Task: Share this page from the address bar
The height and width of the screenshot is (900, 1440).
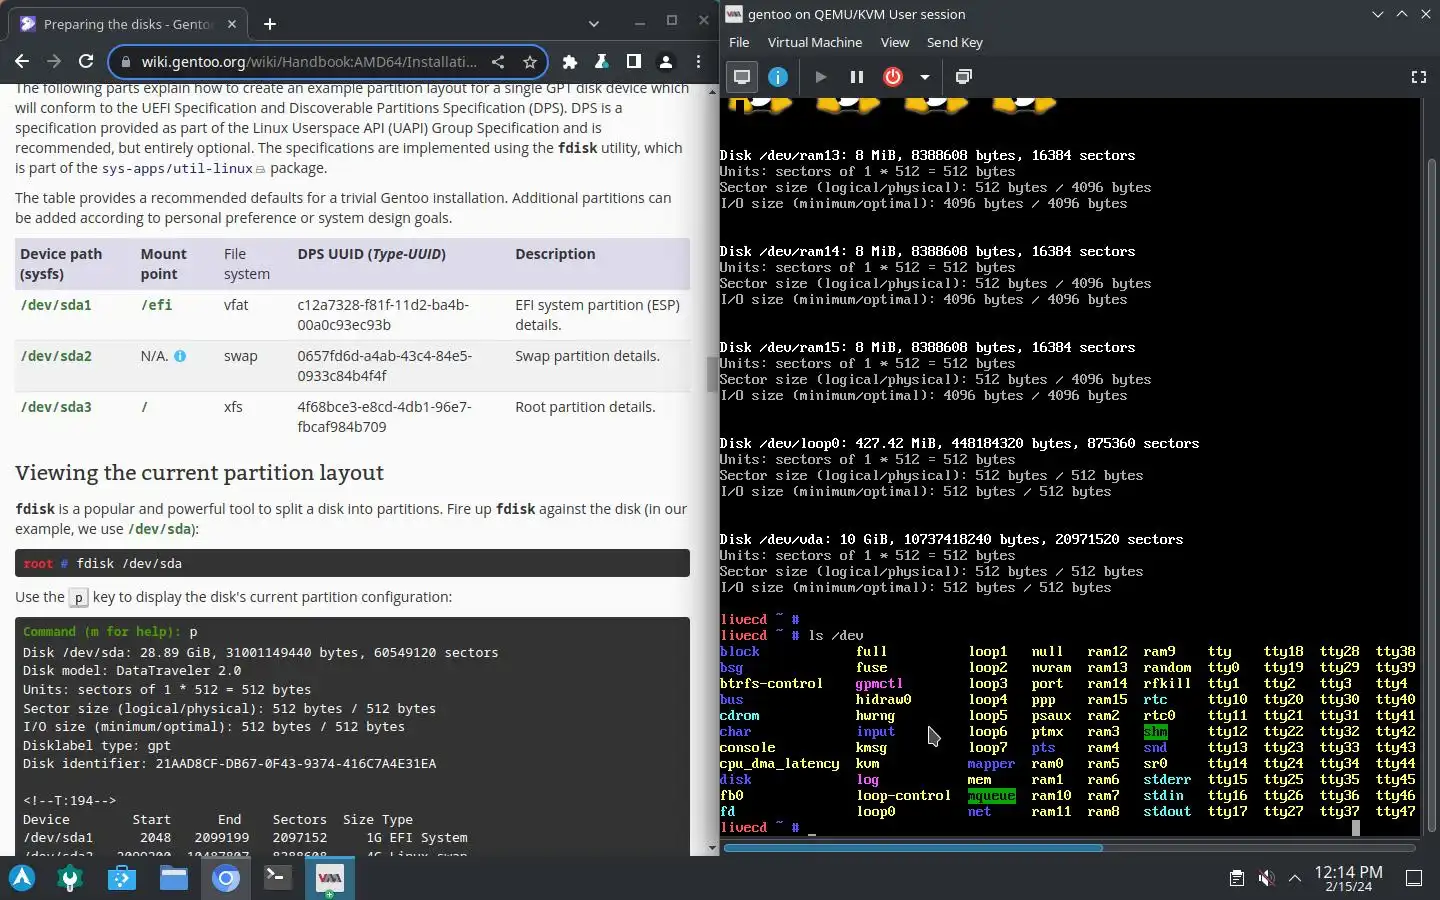Action: pyautogui.click(x=498, y=62)
